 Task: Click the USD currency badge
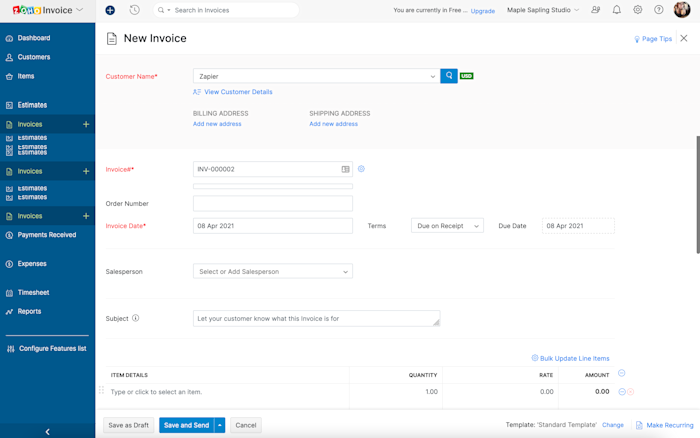click(x=467, y=76)
